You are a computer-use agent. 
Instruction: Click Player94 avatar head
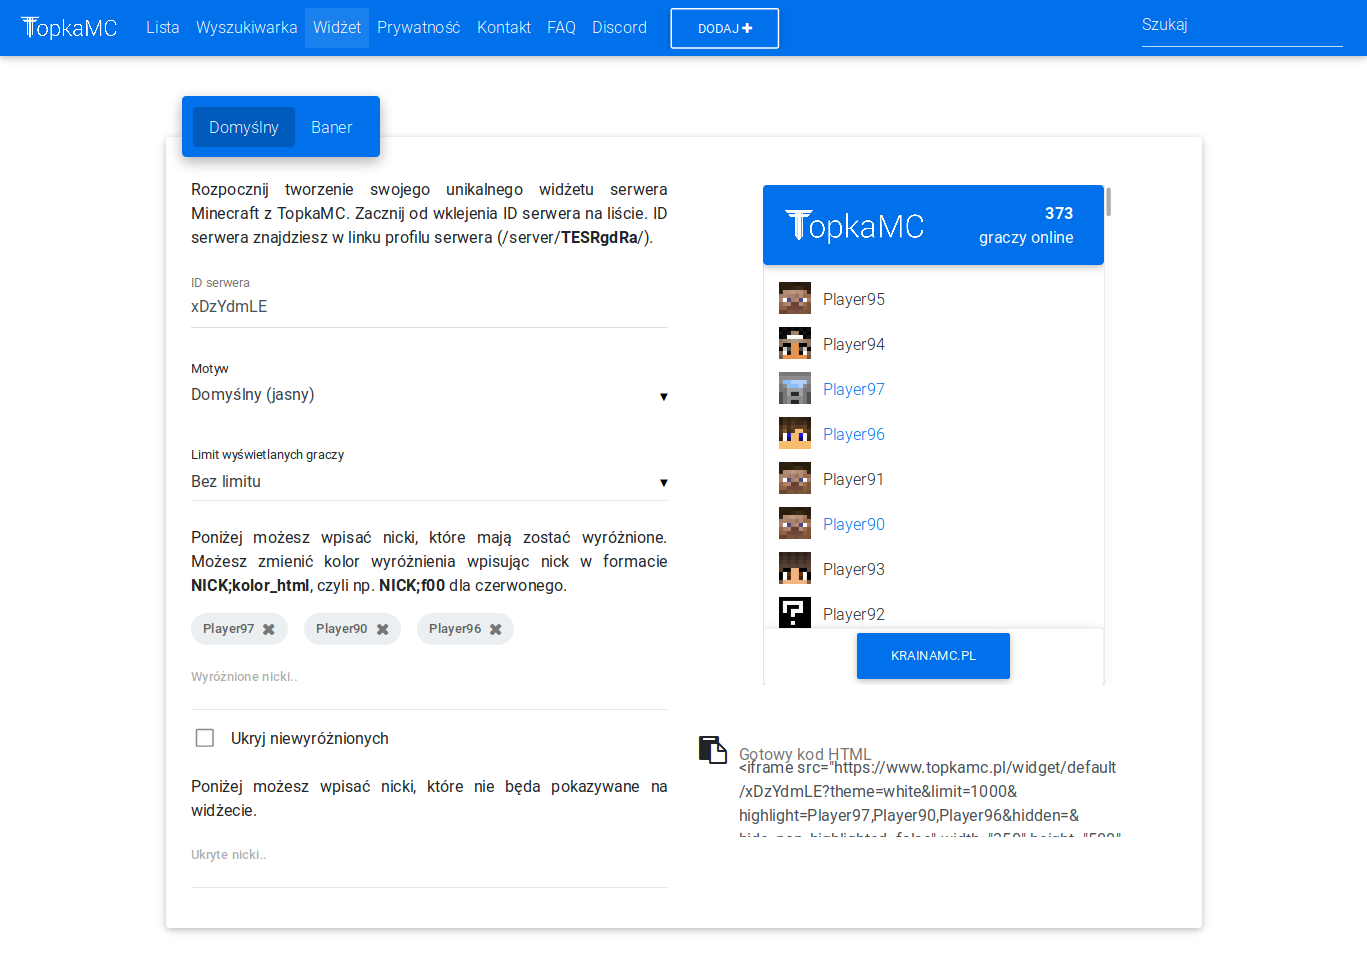pyautogui.click(x=795, y=343)
